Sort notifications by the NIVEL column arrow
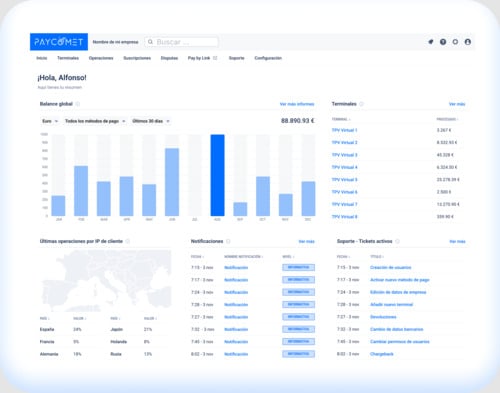This screenshot has height=393, width=500. (293, 257)
